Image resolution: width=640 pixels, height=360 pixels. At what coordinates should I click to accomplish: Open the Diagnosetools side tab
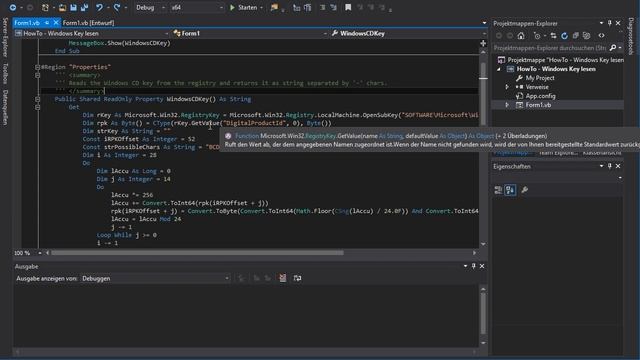[631, 36]
